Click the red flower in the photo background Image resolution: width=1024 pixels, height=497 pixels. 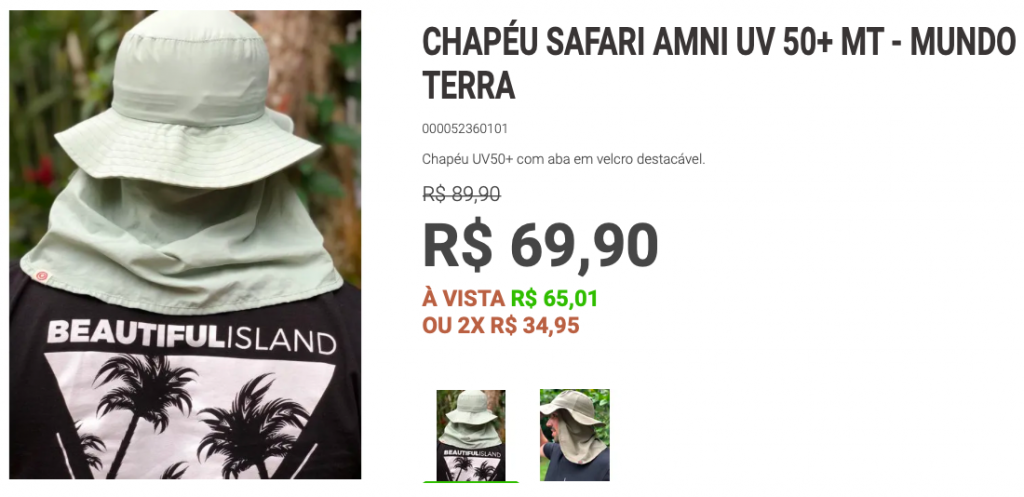[x=42, y=172]
